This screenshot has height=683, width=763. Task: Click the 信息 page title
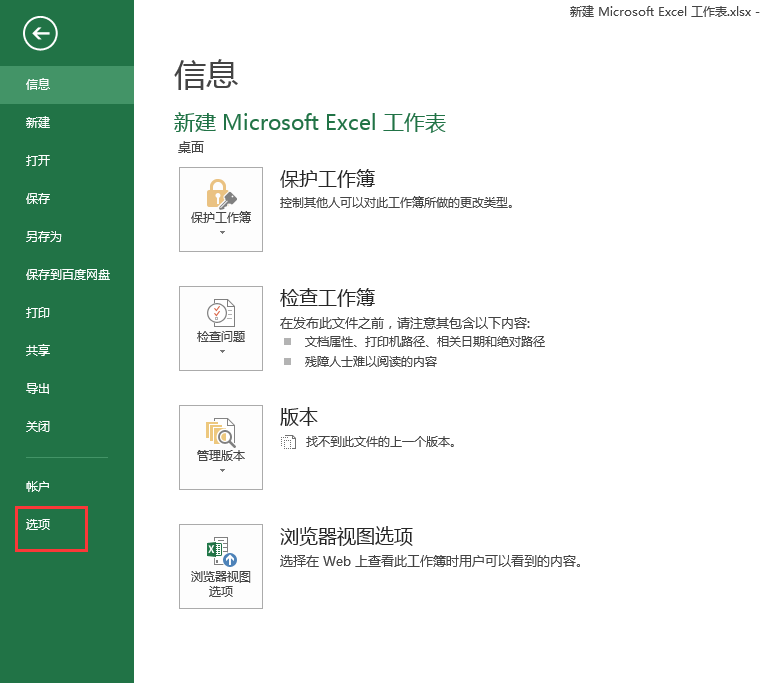(x=206, y=75)
